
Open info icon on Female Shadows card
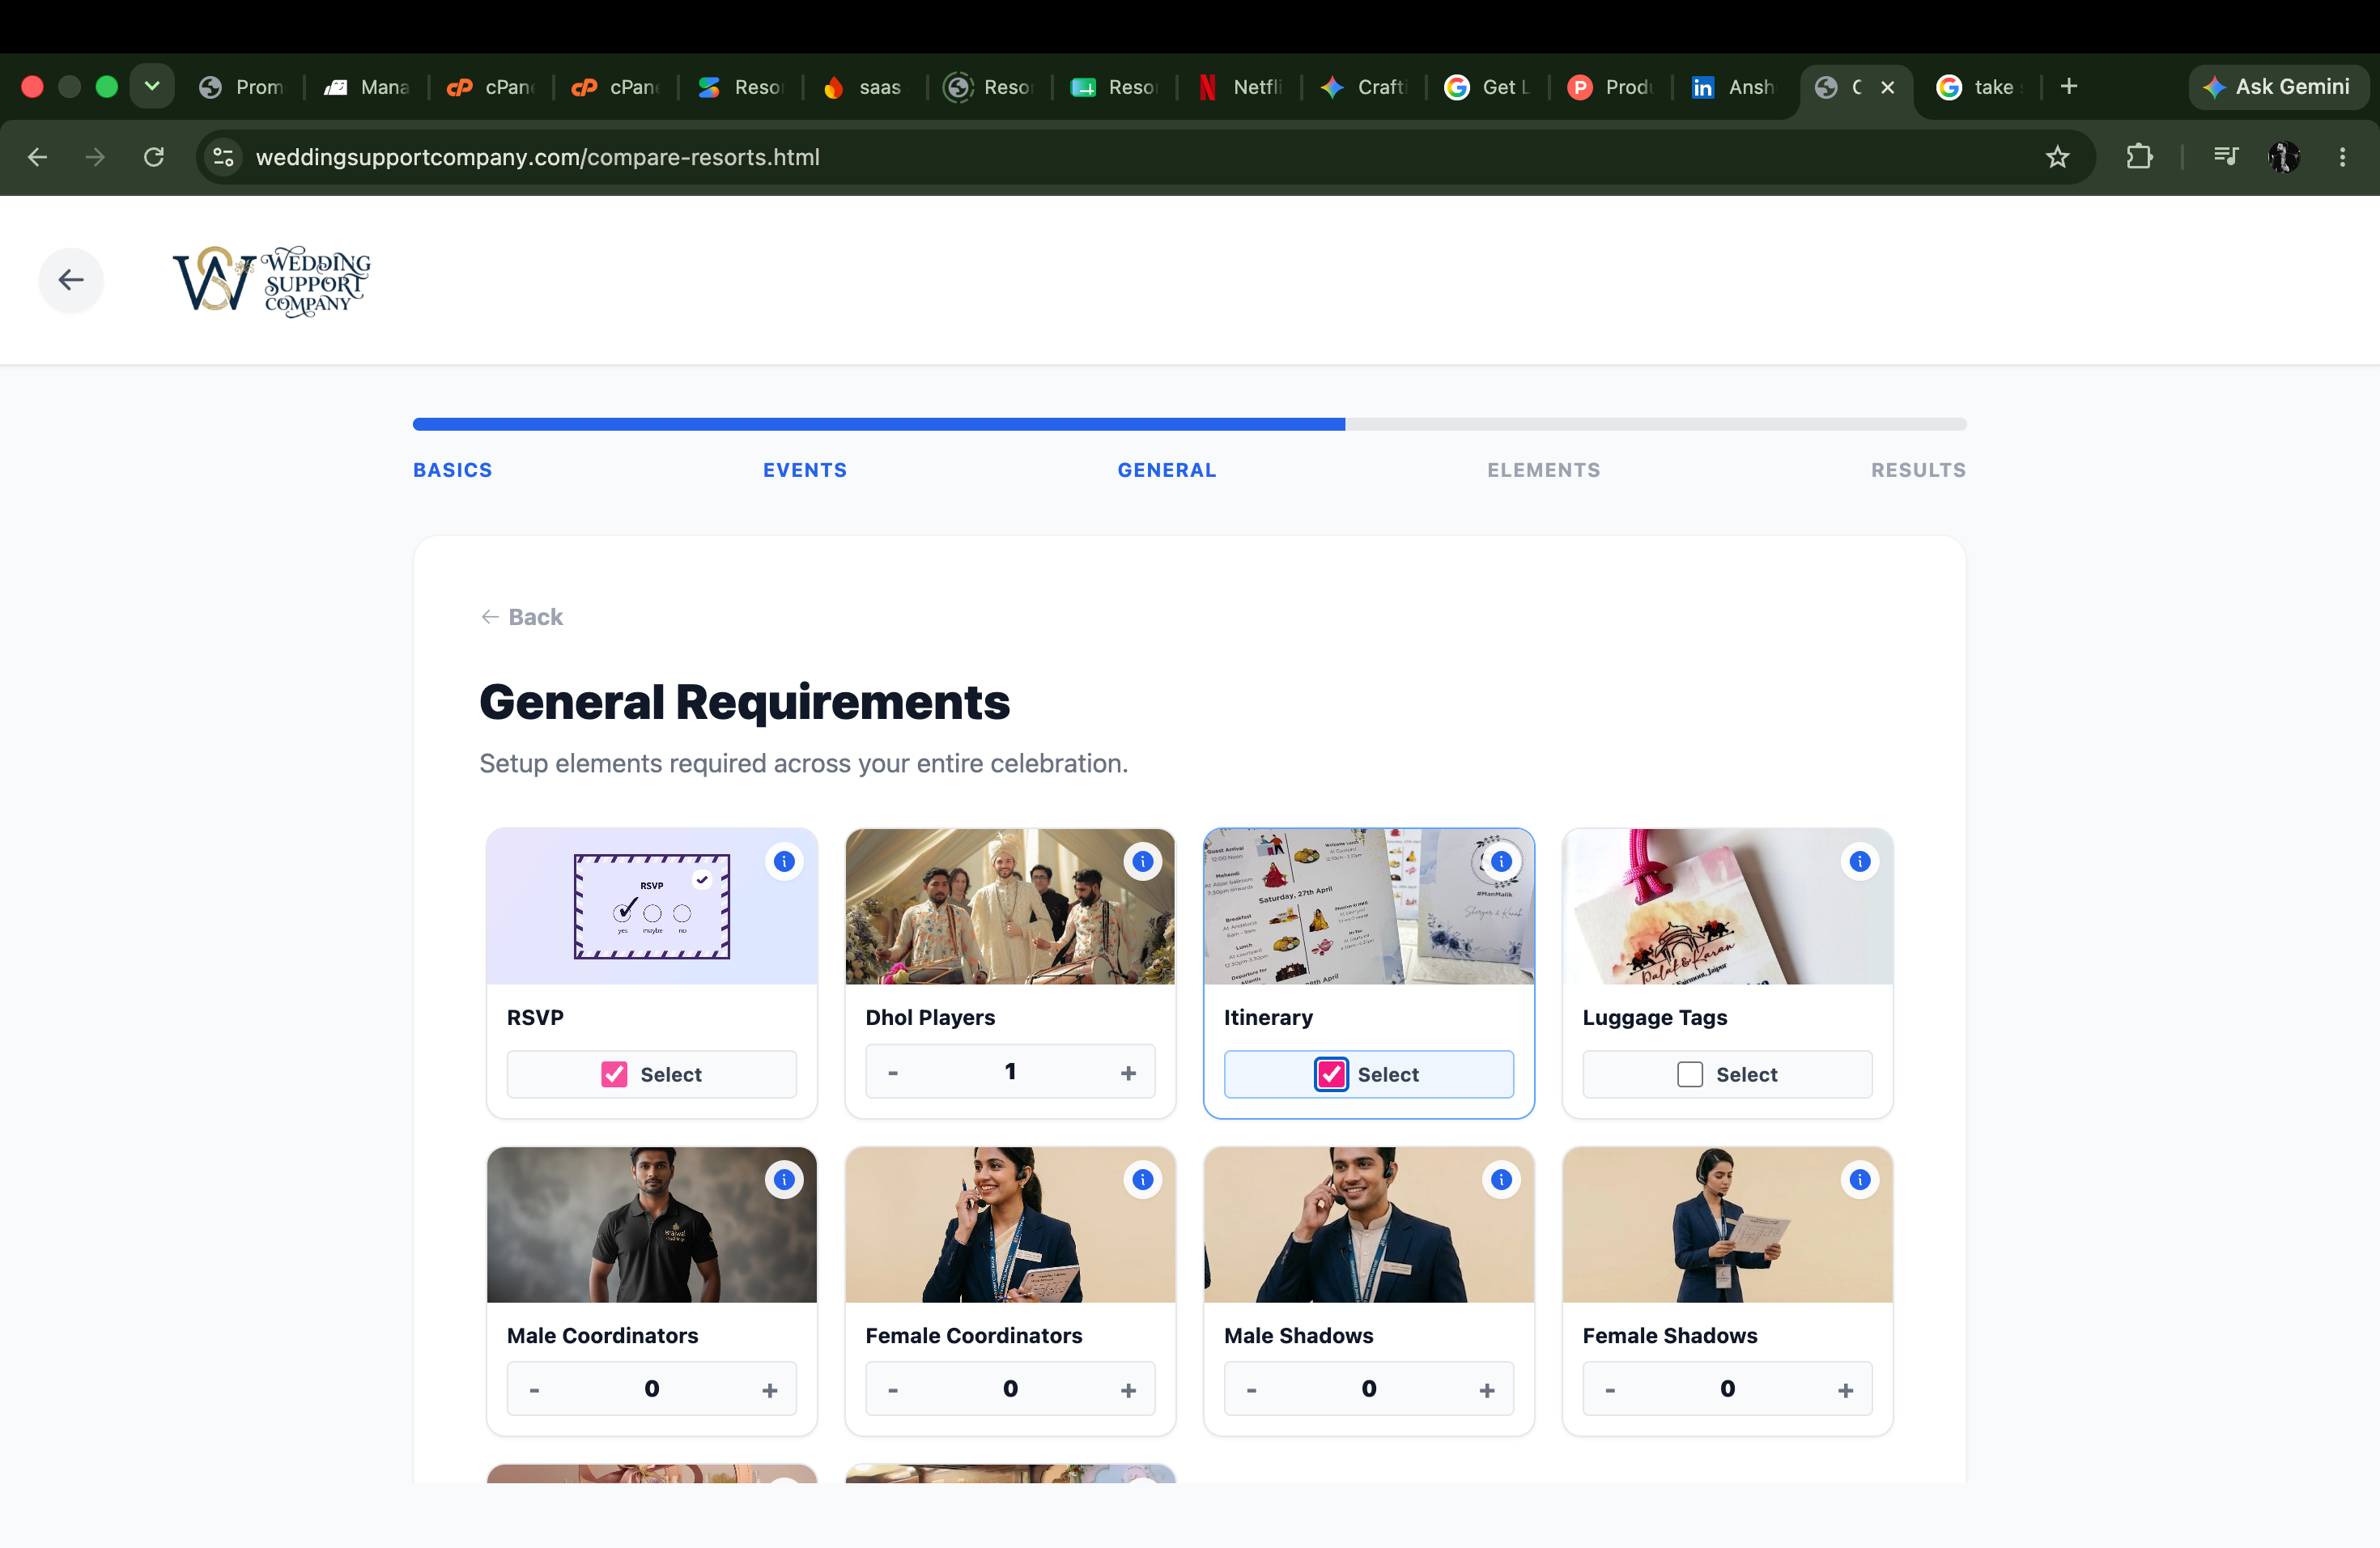[x=1859, y=1180]
